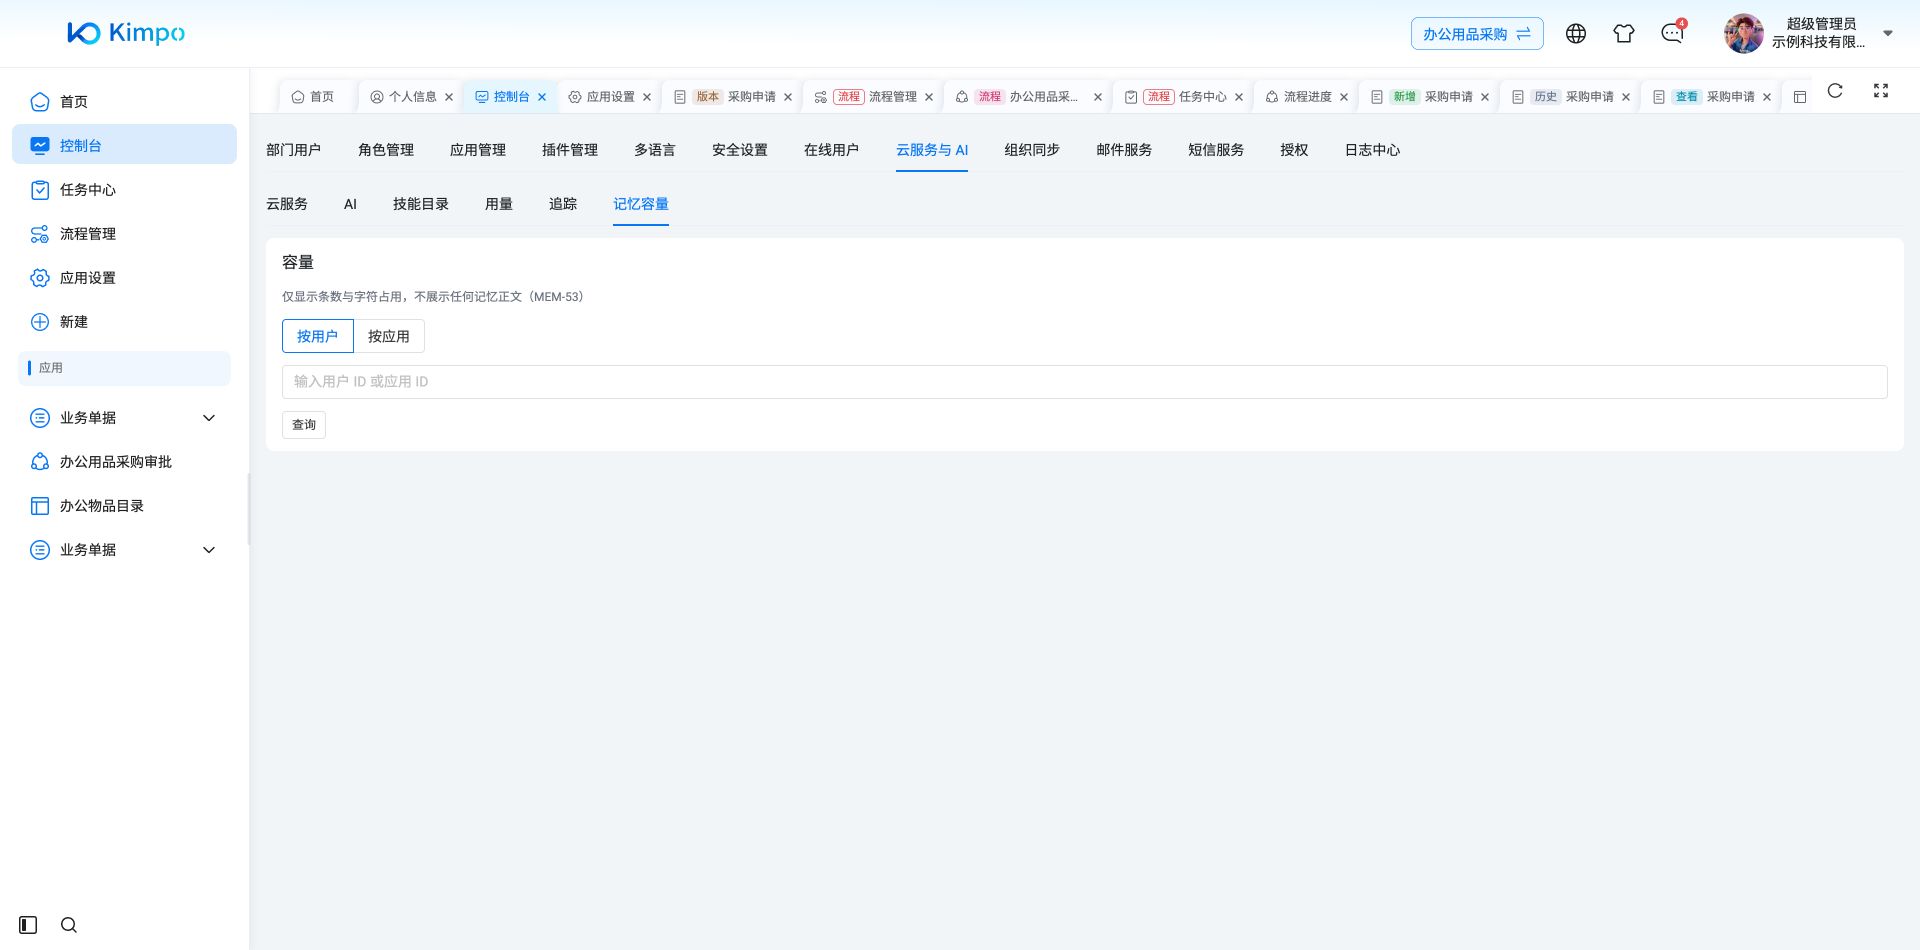Toggle the fullscreen icon
The image size is (1920, 950).
coord(1881,91)
